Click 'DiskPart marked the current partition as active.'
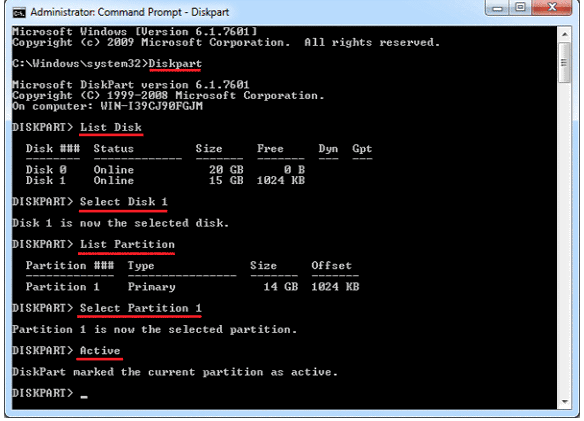Screen dimensions: 584x421 click(x=175, y=372)
